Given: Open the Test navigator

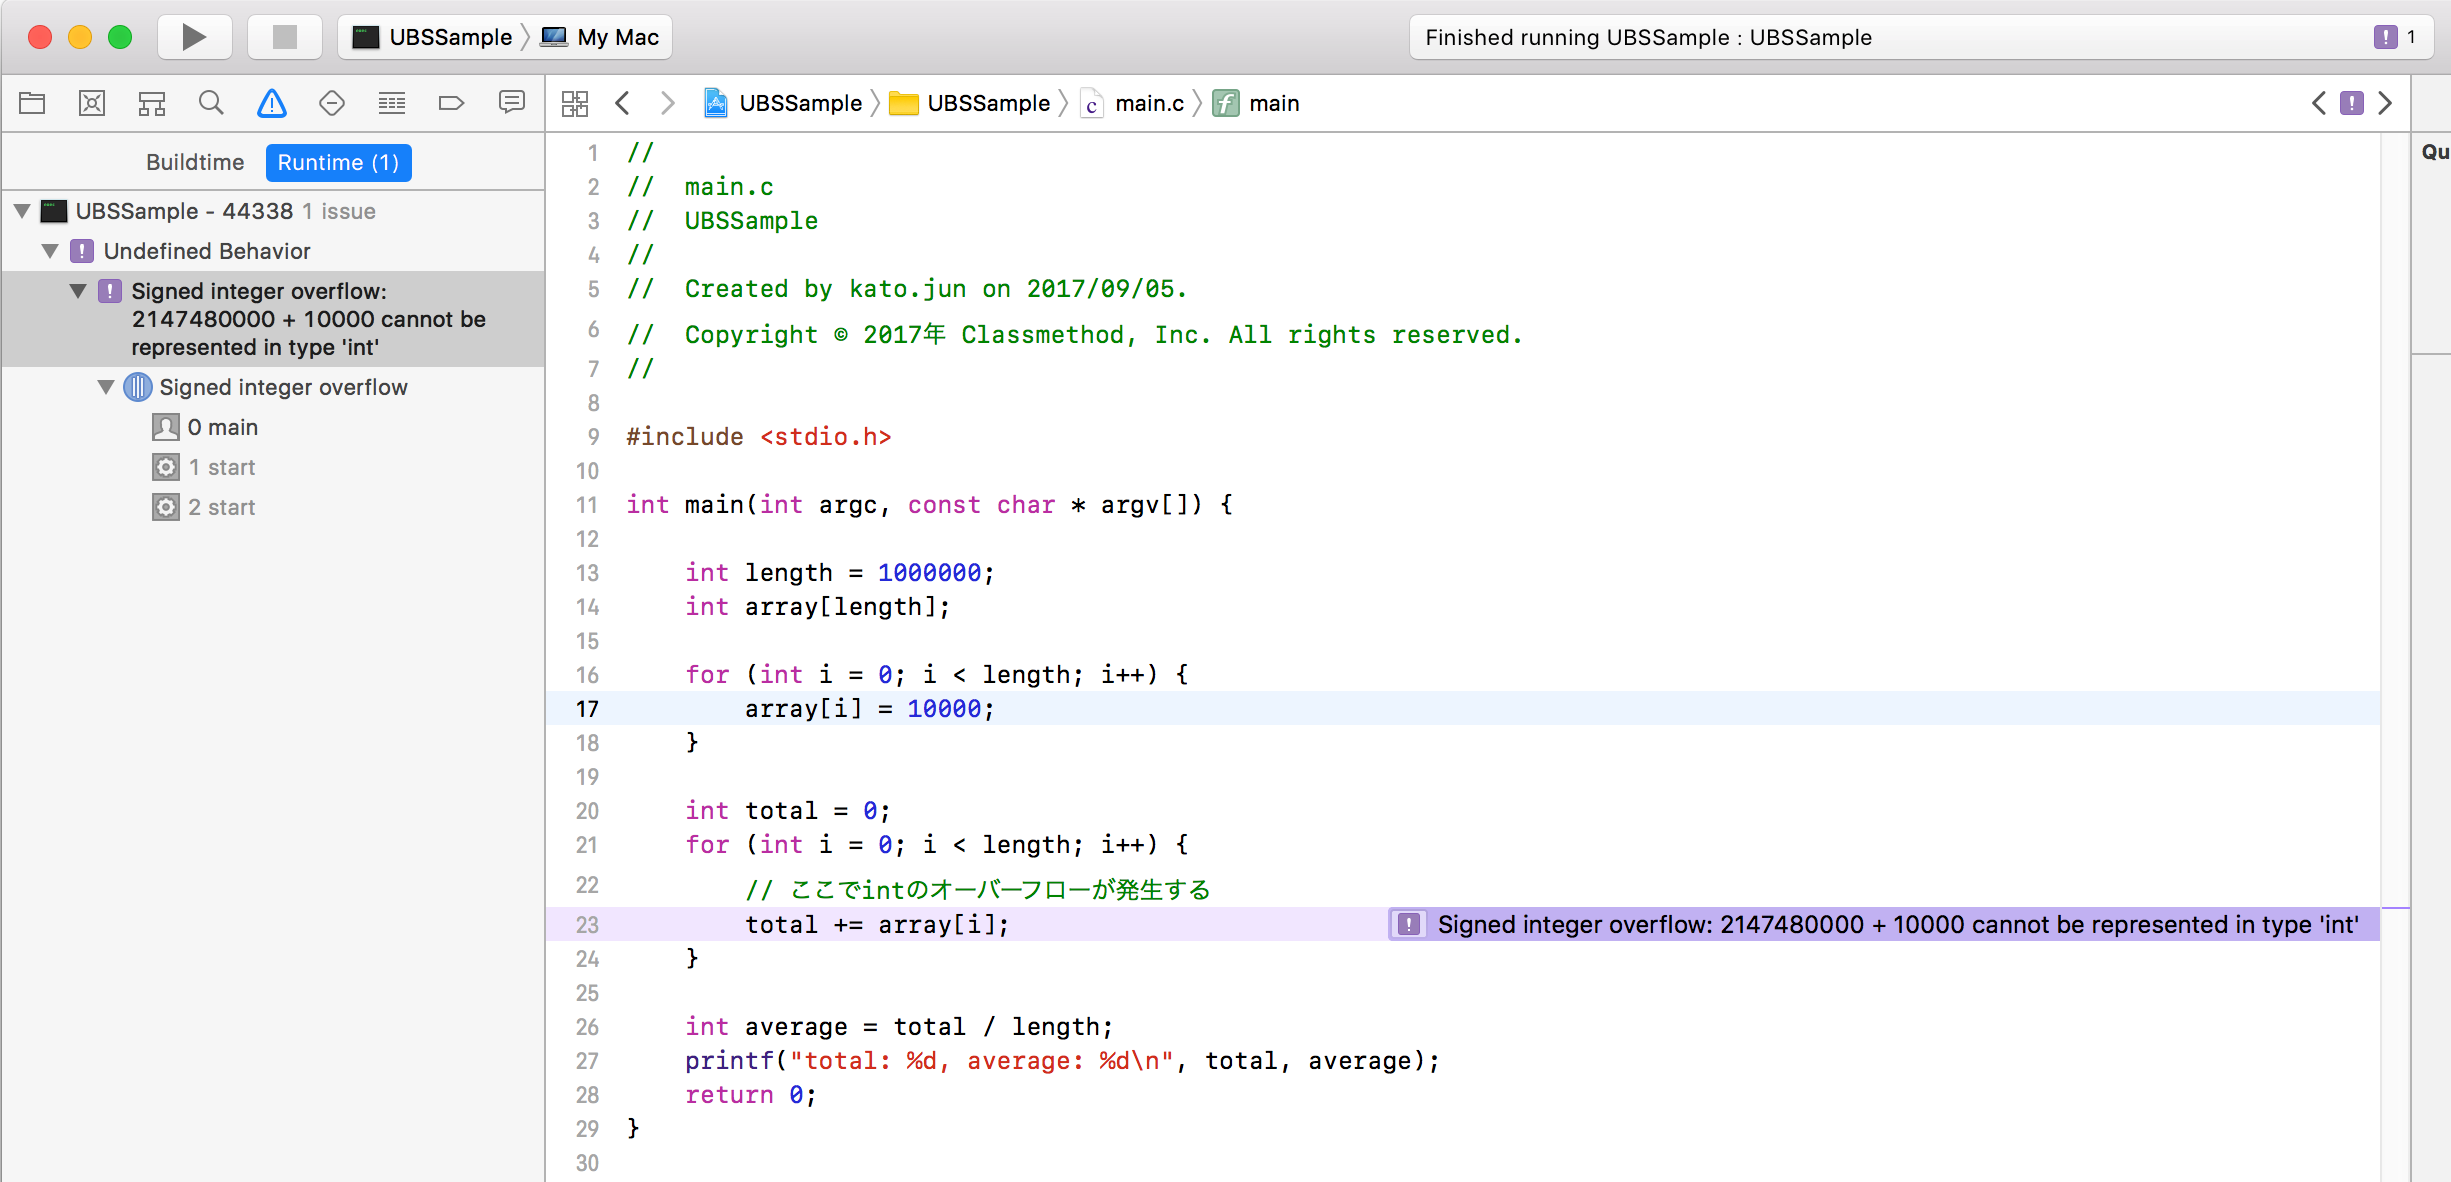Looking at the screenshot, I should click(x=331, y=102).
